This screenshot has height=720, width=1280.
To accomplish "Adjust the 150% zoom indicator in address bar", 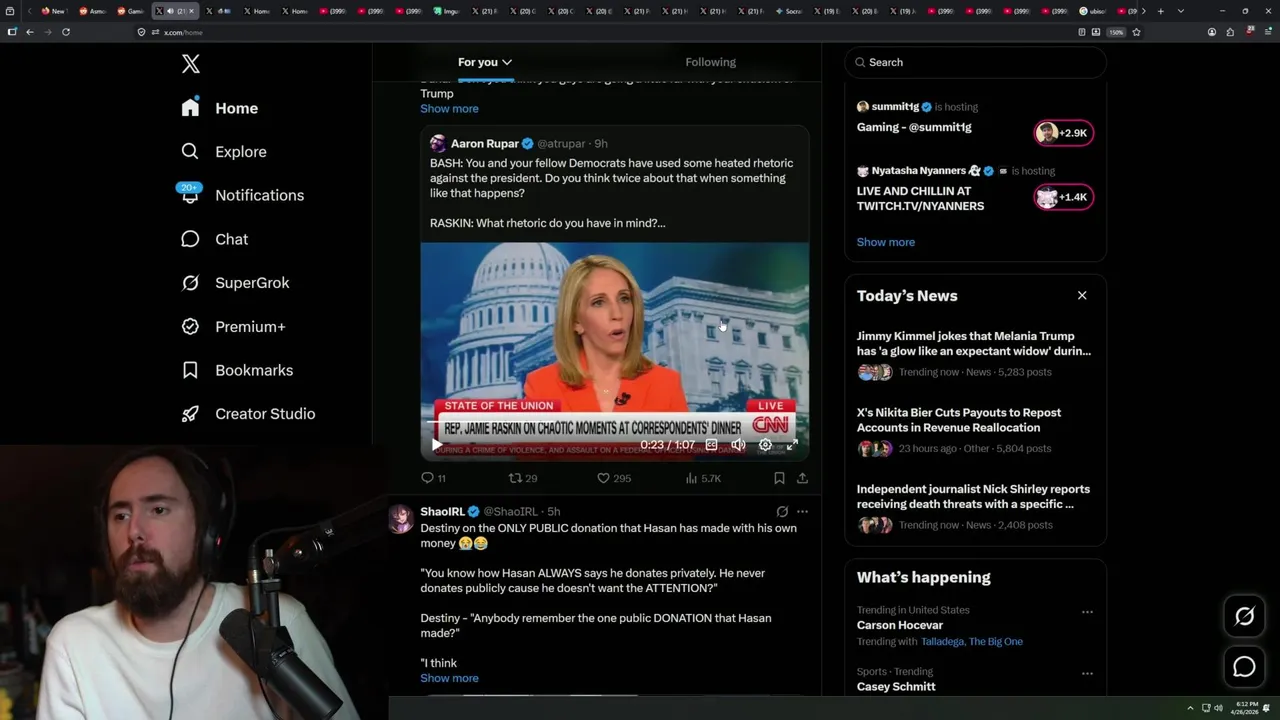I will [1116, 32].
